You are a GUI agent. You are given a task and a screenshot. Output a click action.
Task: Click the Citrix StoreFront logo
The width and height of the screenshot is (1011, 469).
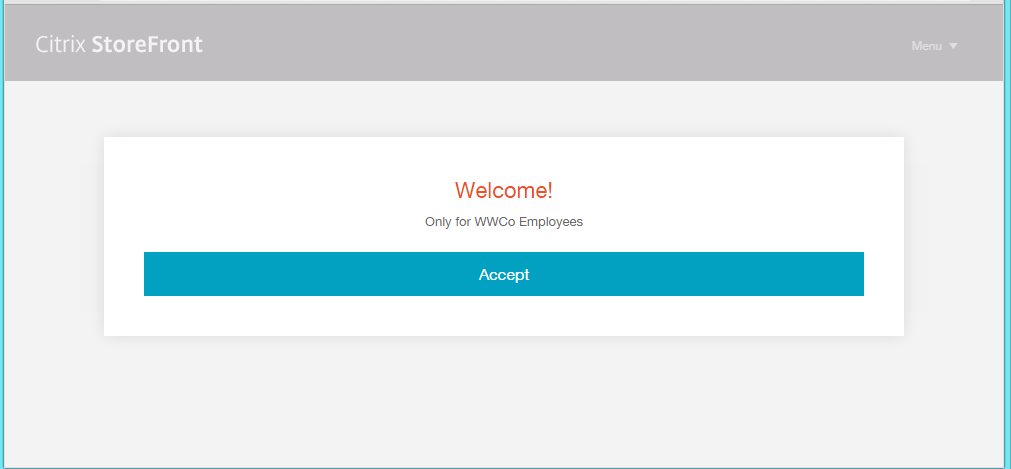click(119, 44)
